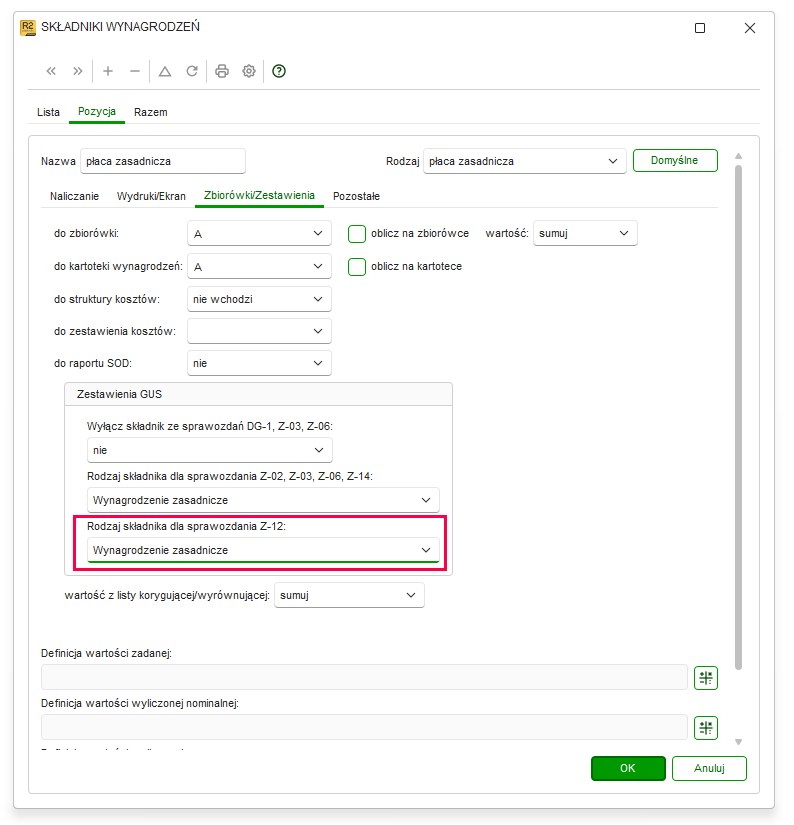The height and width of the screenshot is (825, 794).
Task: Print using the printer icon
Action: (x=222, y=71)
